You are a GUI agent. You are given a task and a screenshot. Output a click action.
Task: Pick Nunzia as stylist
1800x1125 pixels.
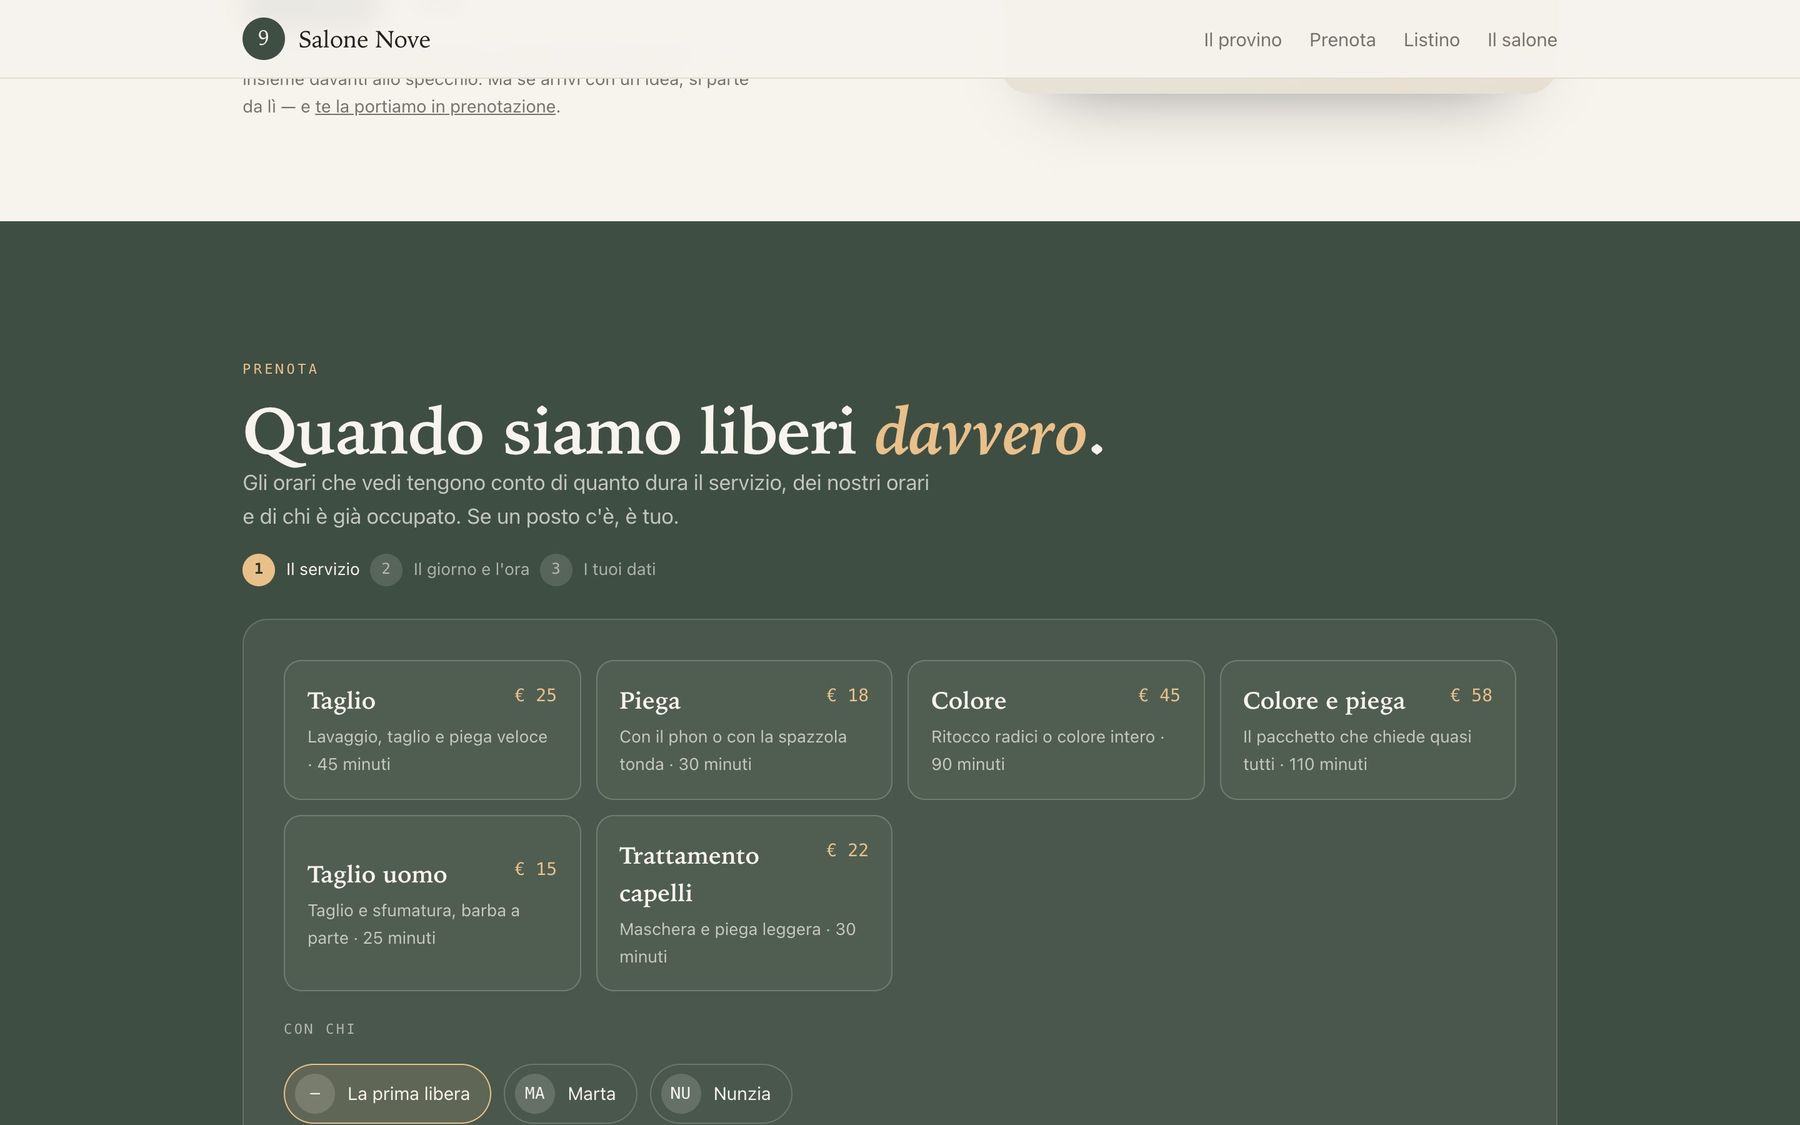[x=721, y=1093]
